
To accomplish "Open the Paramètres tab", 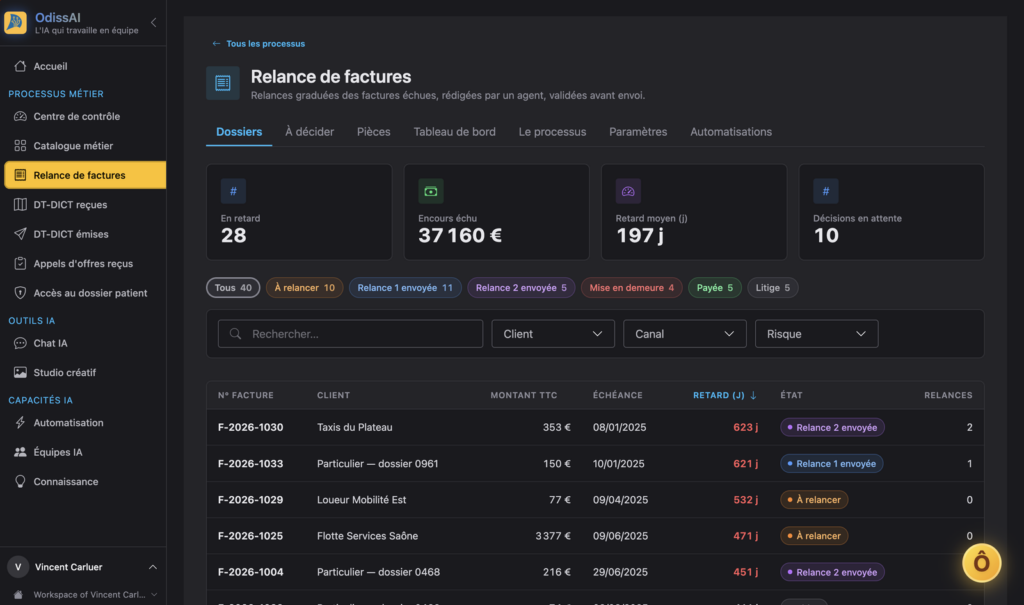I will (638, 132).
